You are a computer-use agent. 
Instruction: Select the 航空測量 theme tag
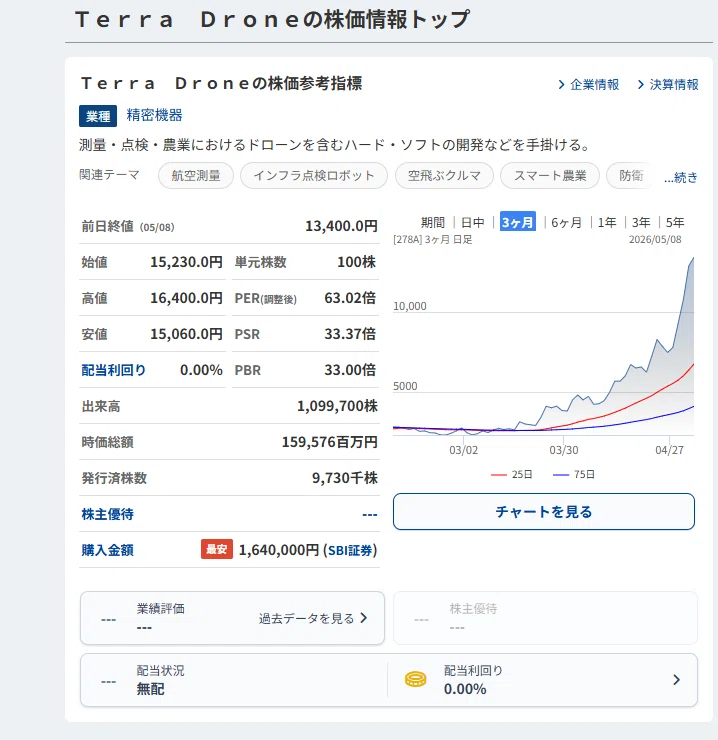tap(196, 176)
